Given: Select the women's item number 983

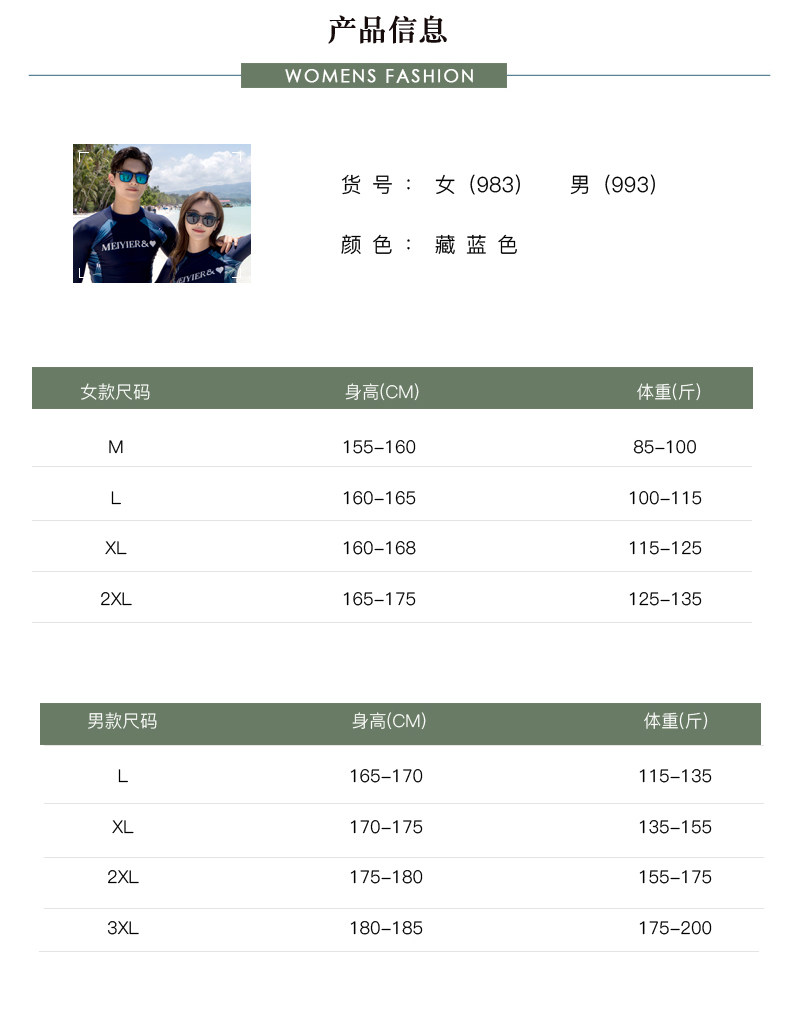Looking at the screenshot, I should [479, 185].
